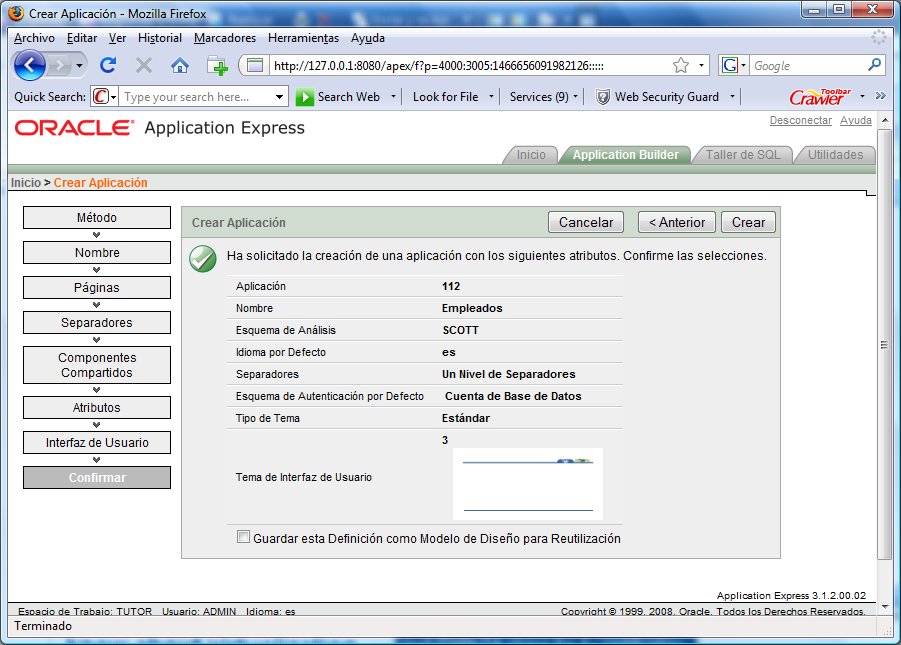Open the Search Web dropdown arrow
The height and width of the screenshot is (645, 901).
click(393, 97)
